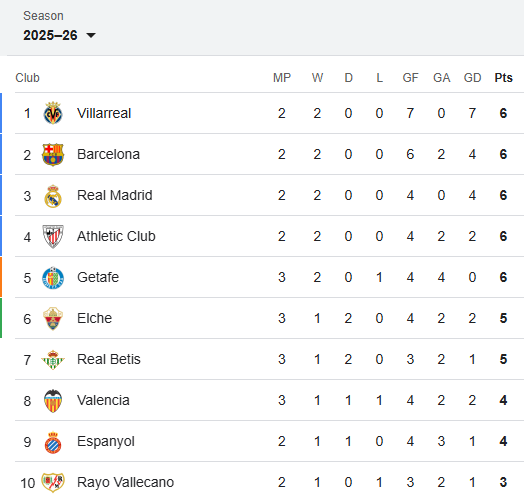Click the Pts column header

point(503,78)
